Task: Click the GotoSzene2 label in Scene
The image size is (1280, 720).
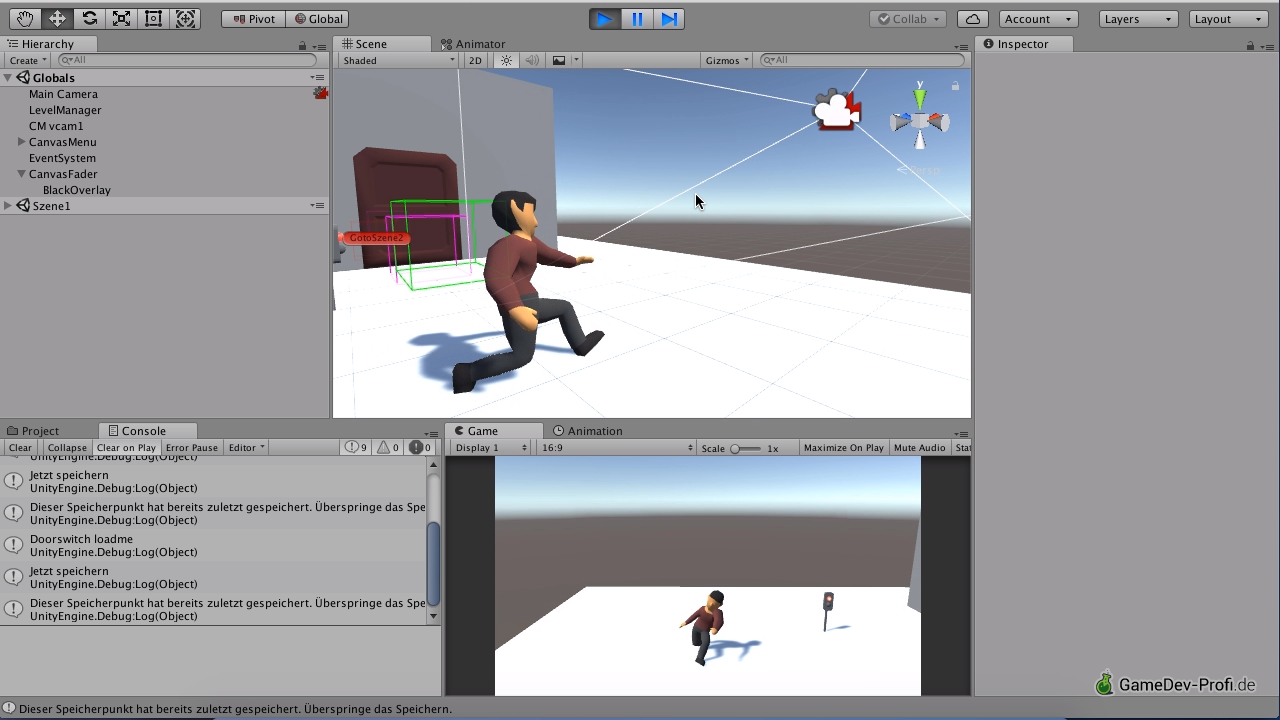Action: (x=375, y=238)
